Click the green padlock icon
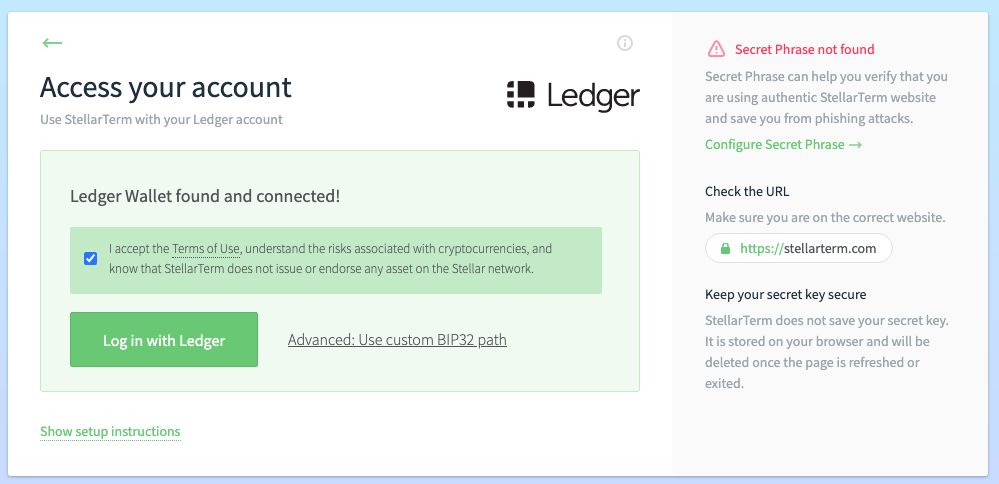Viewport: 999px width, 484px height. pos(724,249)
